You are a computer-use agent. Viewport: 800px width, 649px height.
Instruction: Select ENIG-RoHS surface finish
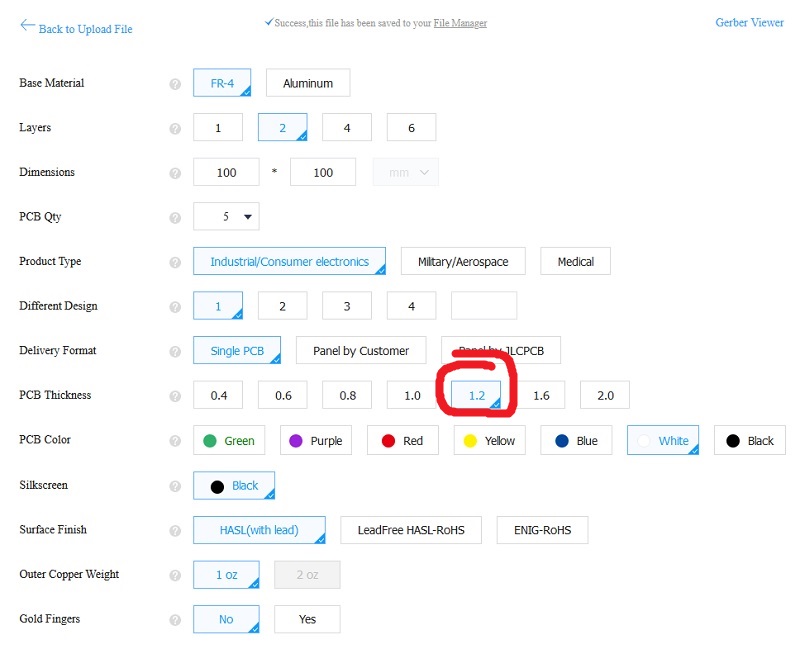tap(542, 530)
